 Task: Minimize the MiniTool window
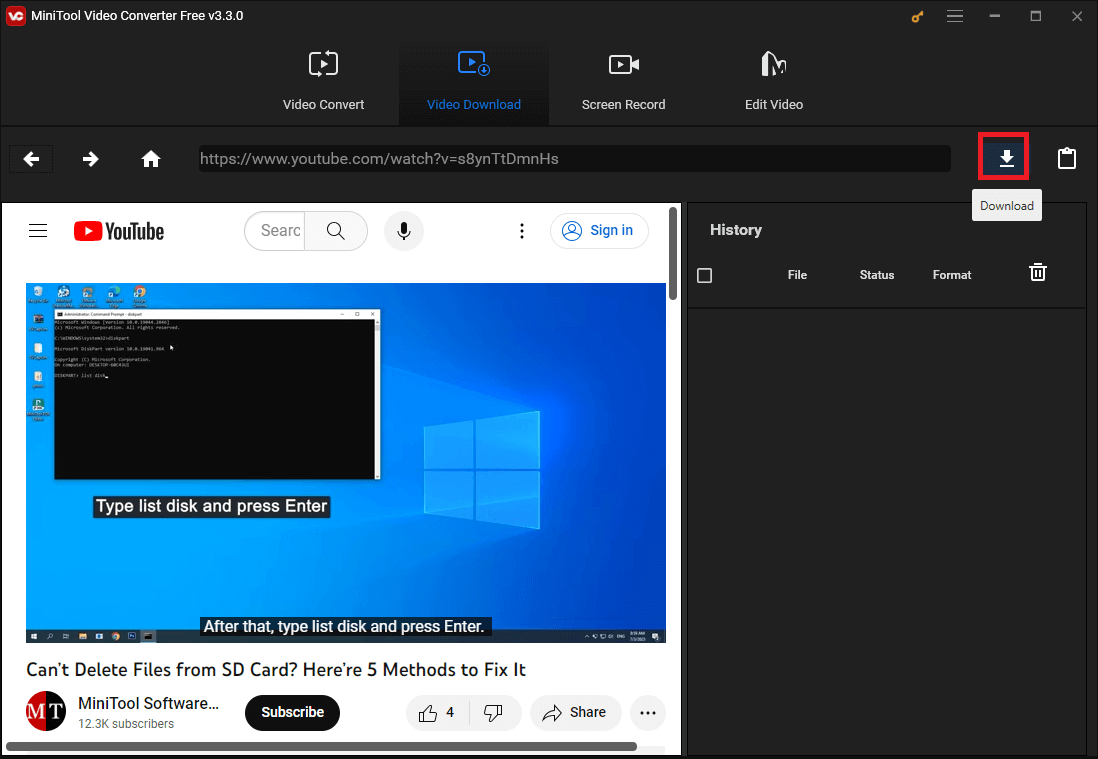click(x=994, y=15)
